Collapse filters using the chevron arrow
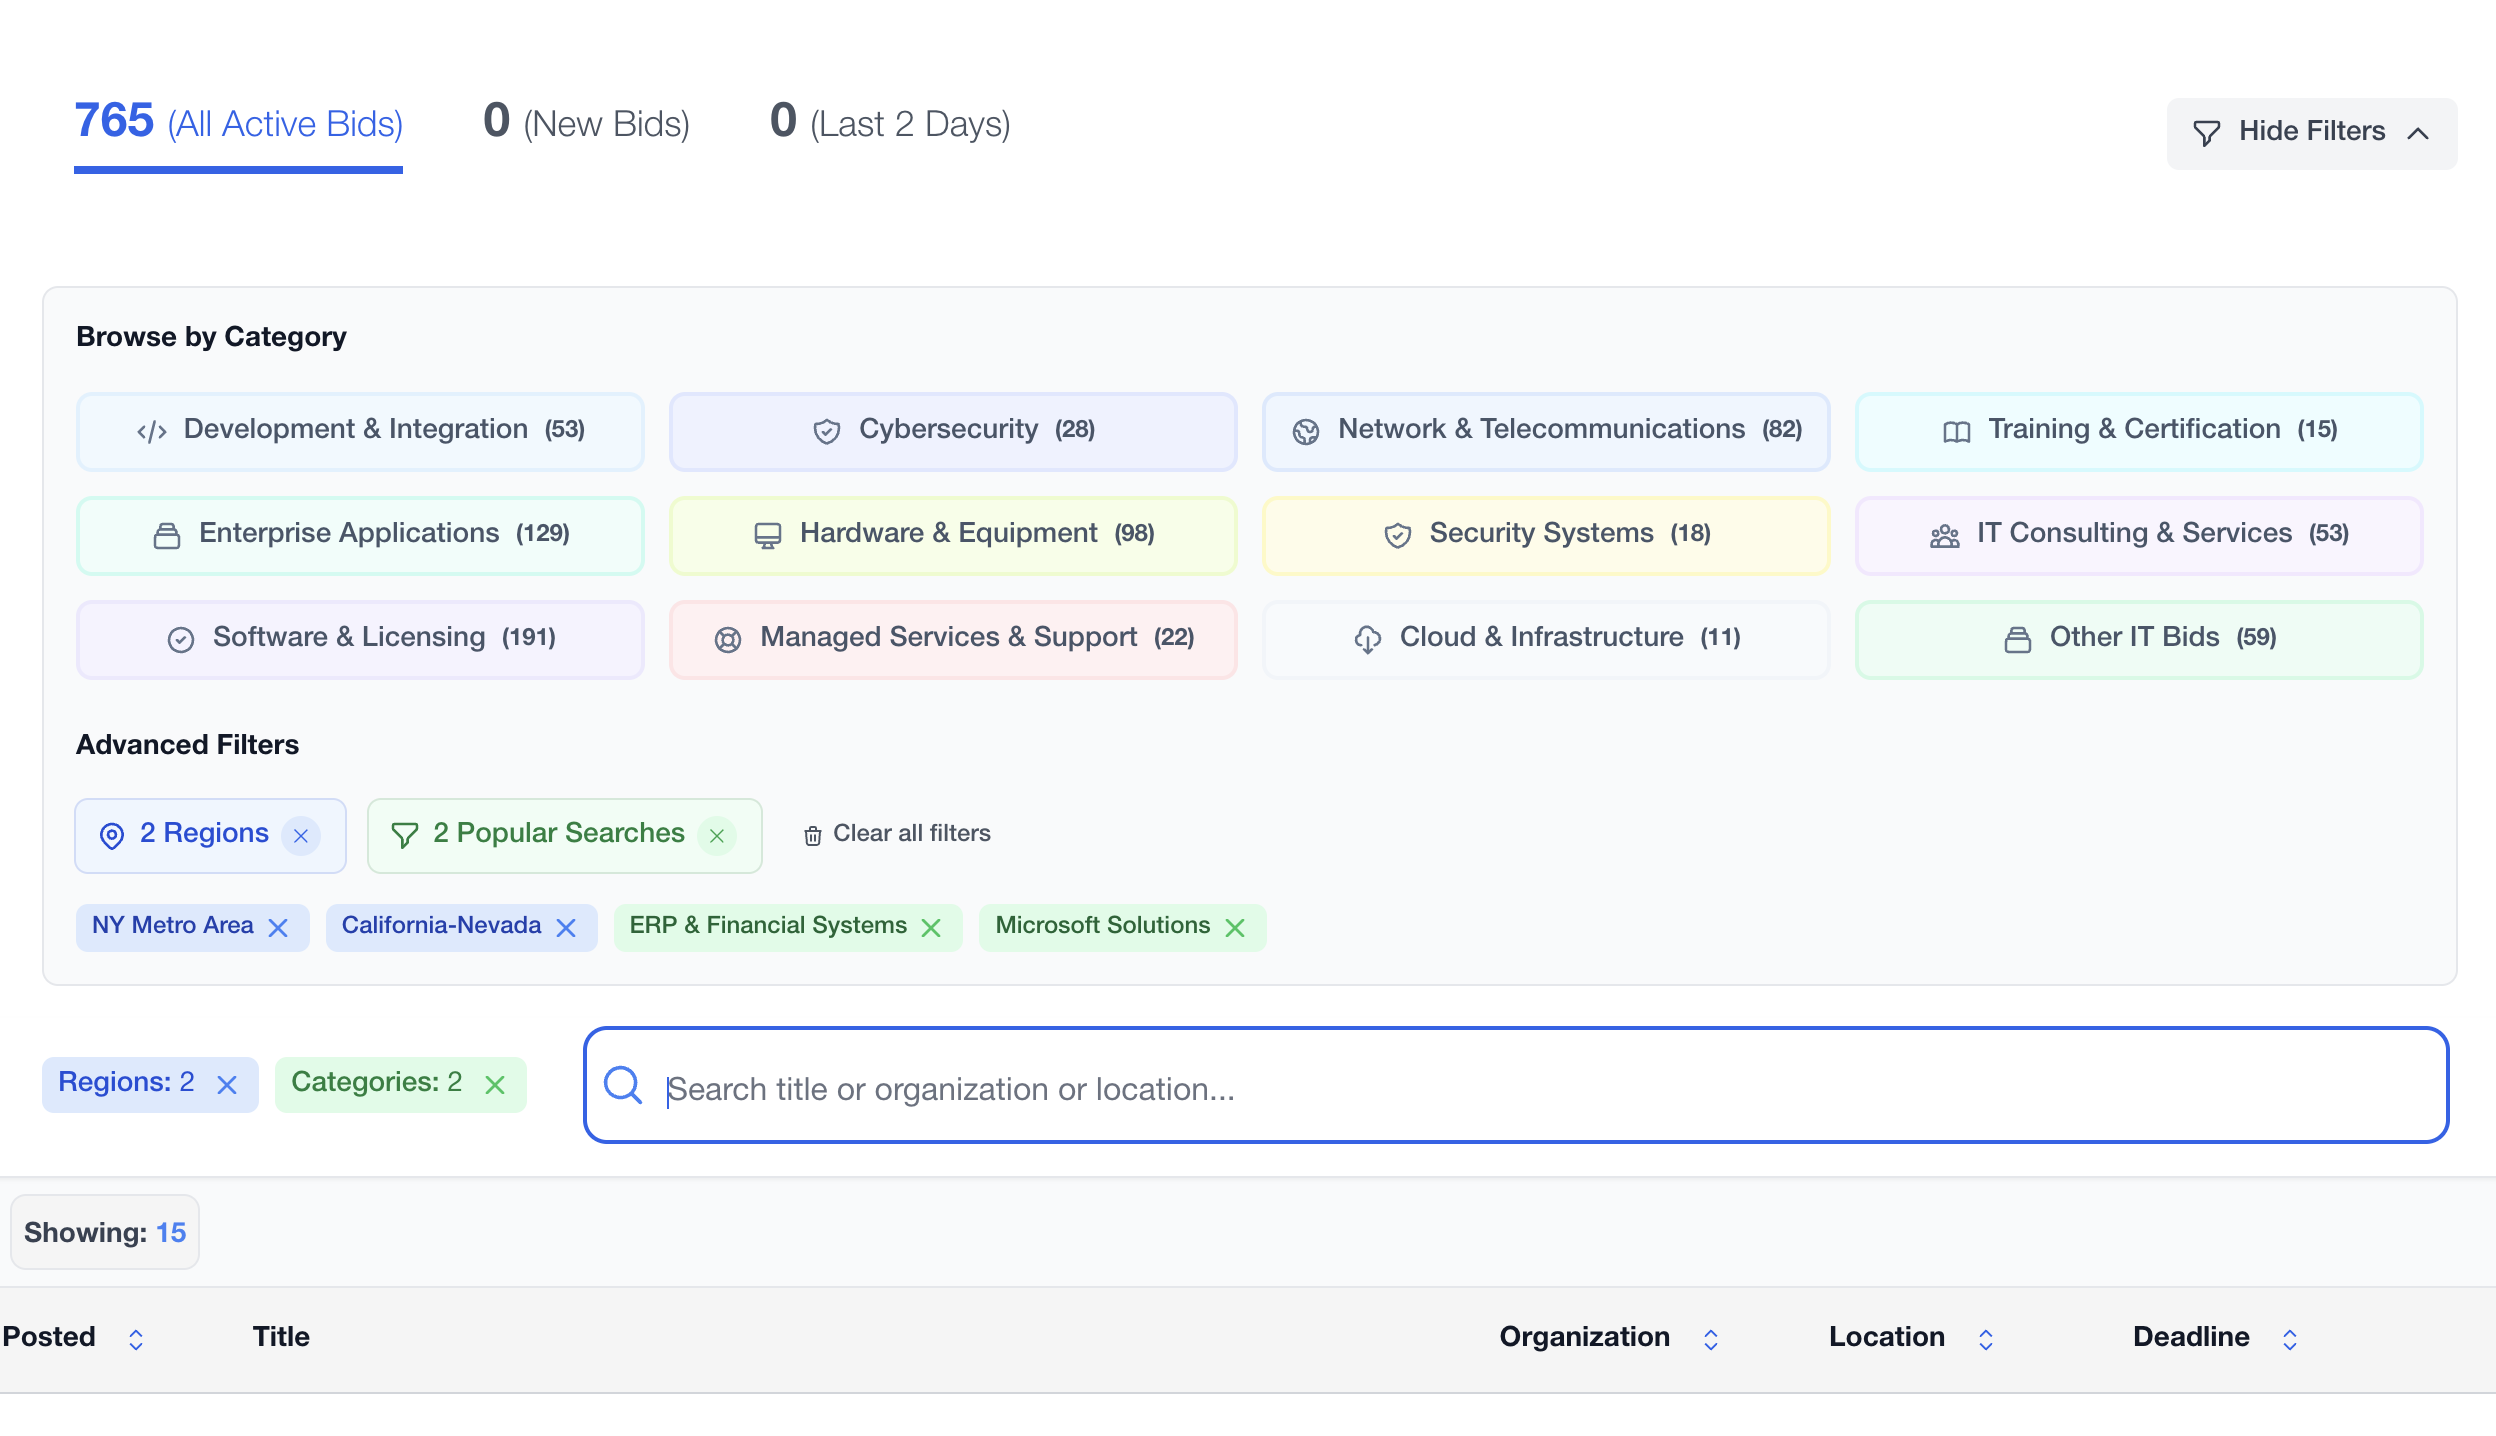The height and width of the screenshot is (1436, 2496). (x=2418, y=133)
